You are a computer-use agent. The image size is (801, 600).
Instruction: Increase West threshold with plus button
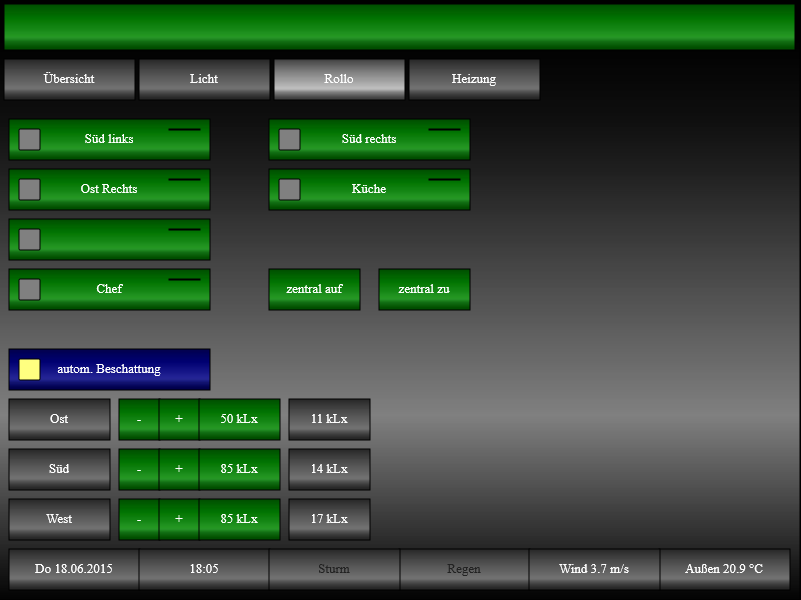coord(179,519)
